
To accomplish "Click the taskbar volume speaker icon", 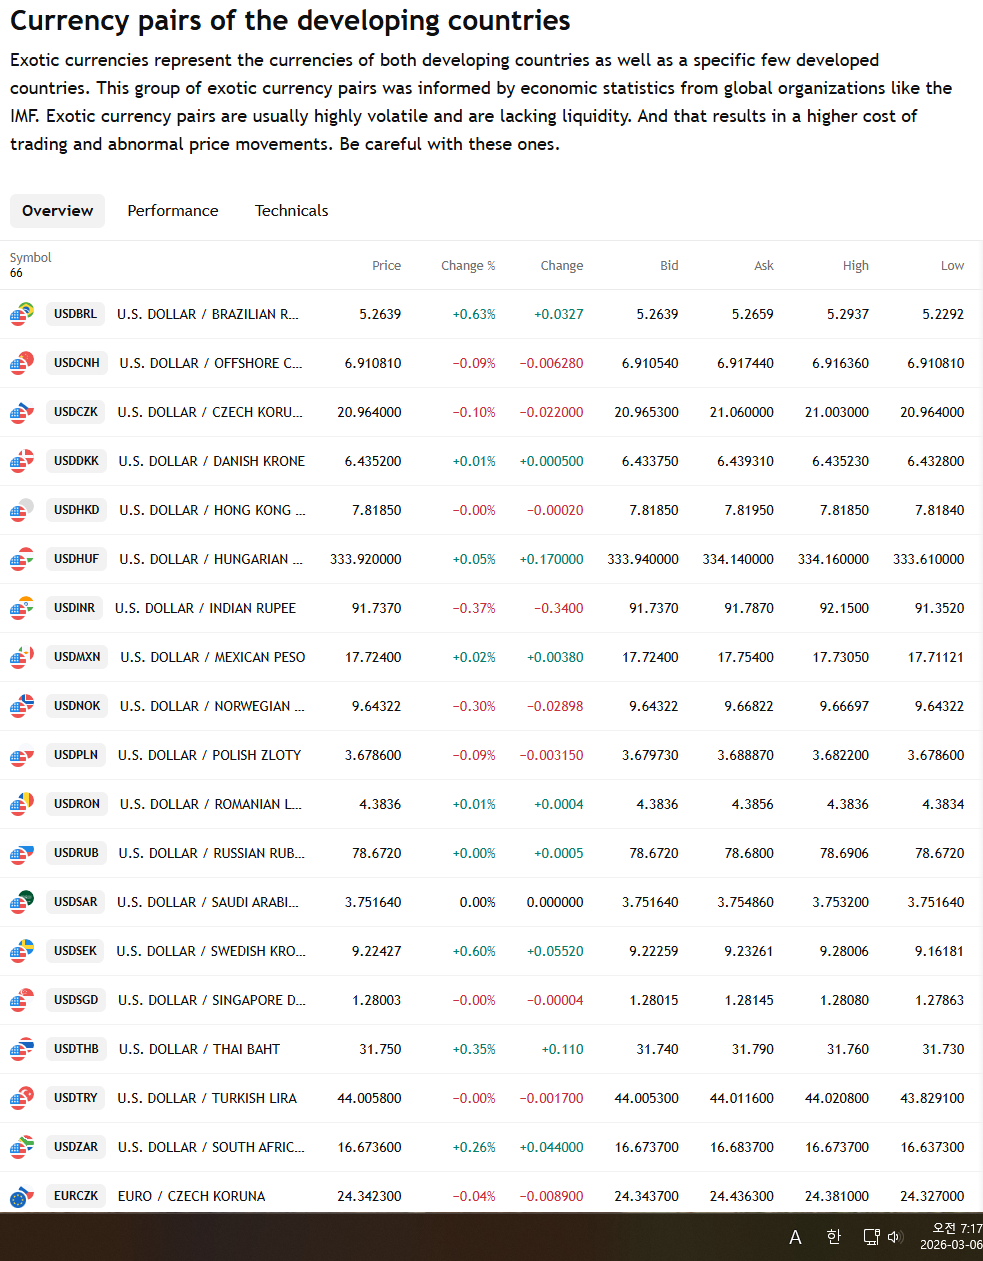I will (895, 1237).
